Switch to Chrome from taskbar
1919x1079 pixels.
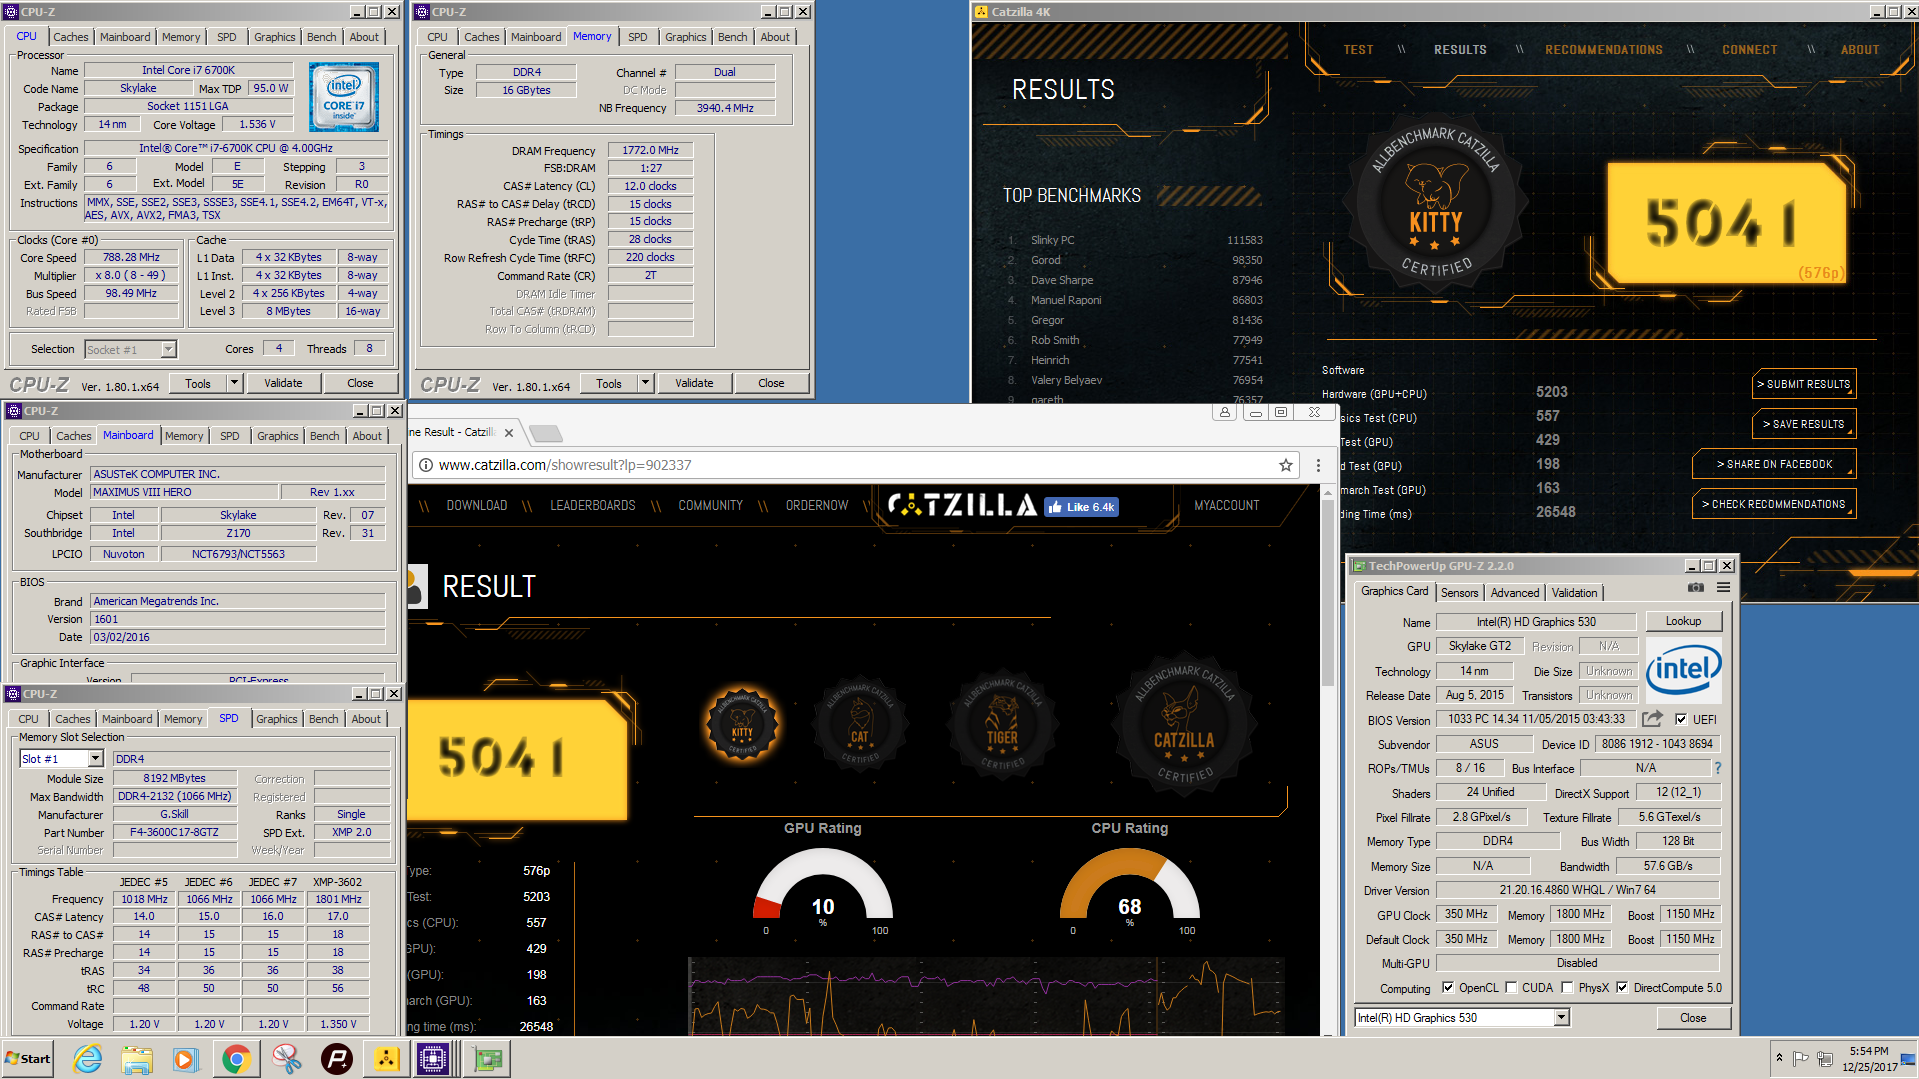click(x=236, y=1059)
